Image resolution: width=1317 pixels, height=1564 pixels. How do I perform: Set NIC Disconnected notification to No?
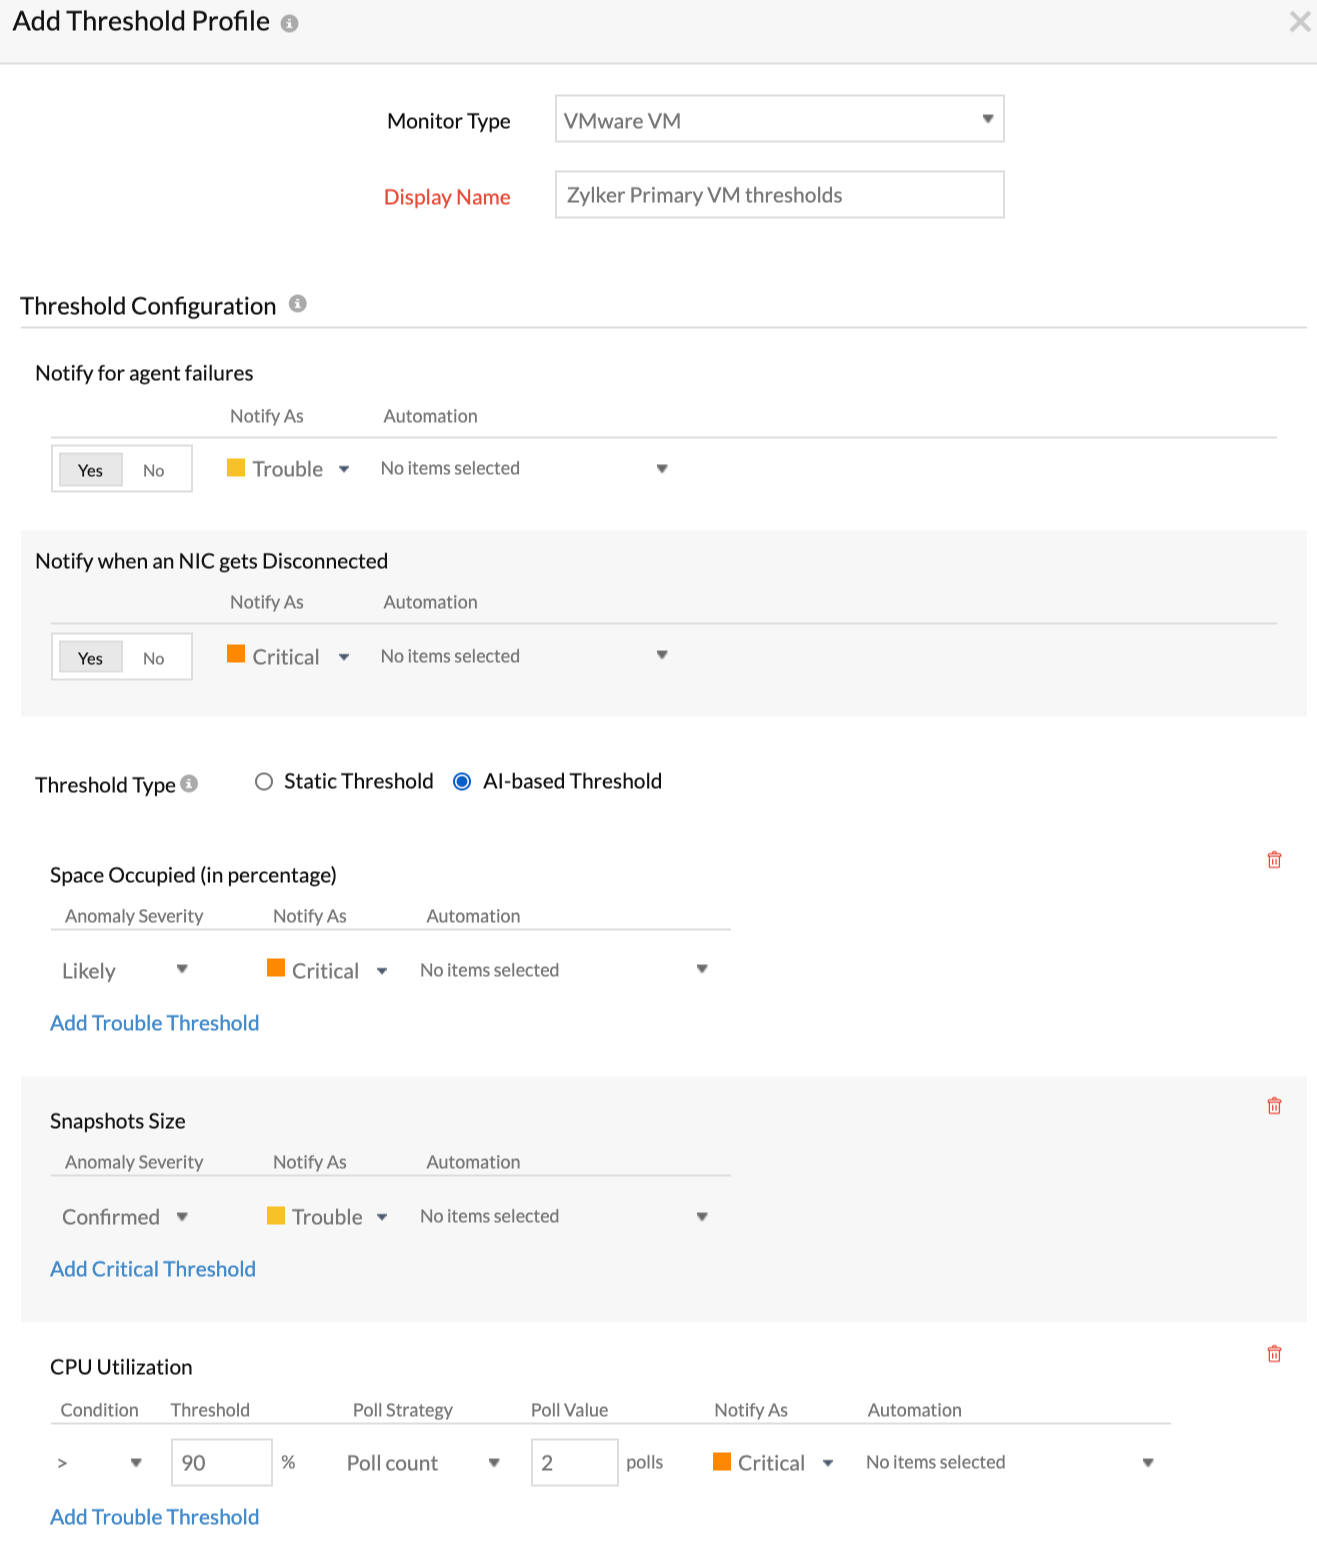pyautogui.click(x=153, y=658)
